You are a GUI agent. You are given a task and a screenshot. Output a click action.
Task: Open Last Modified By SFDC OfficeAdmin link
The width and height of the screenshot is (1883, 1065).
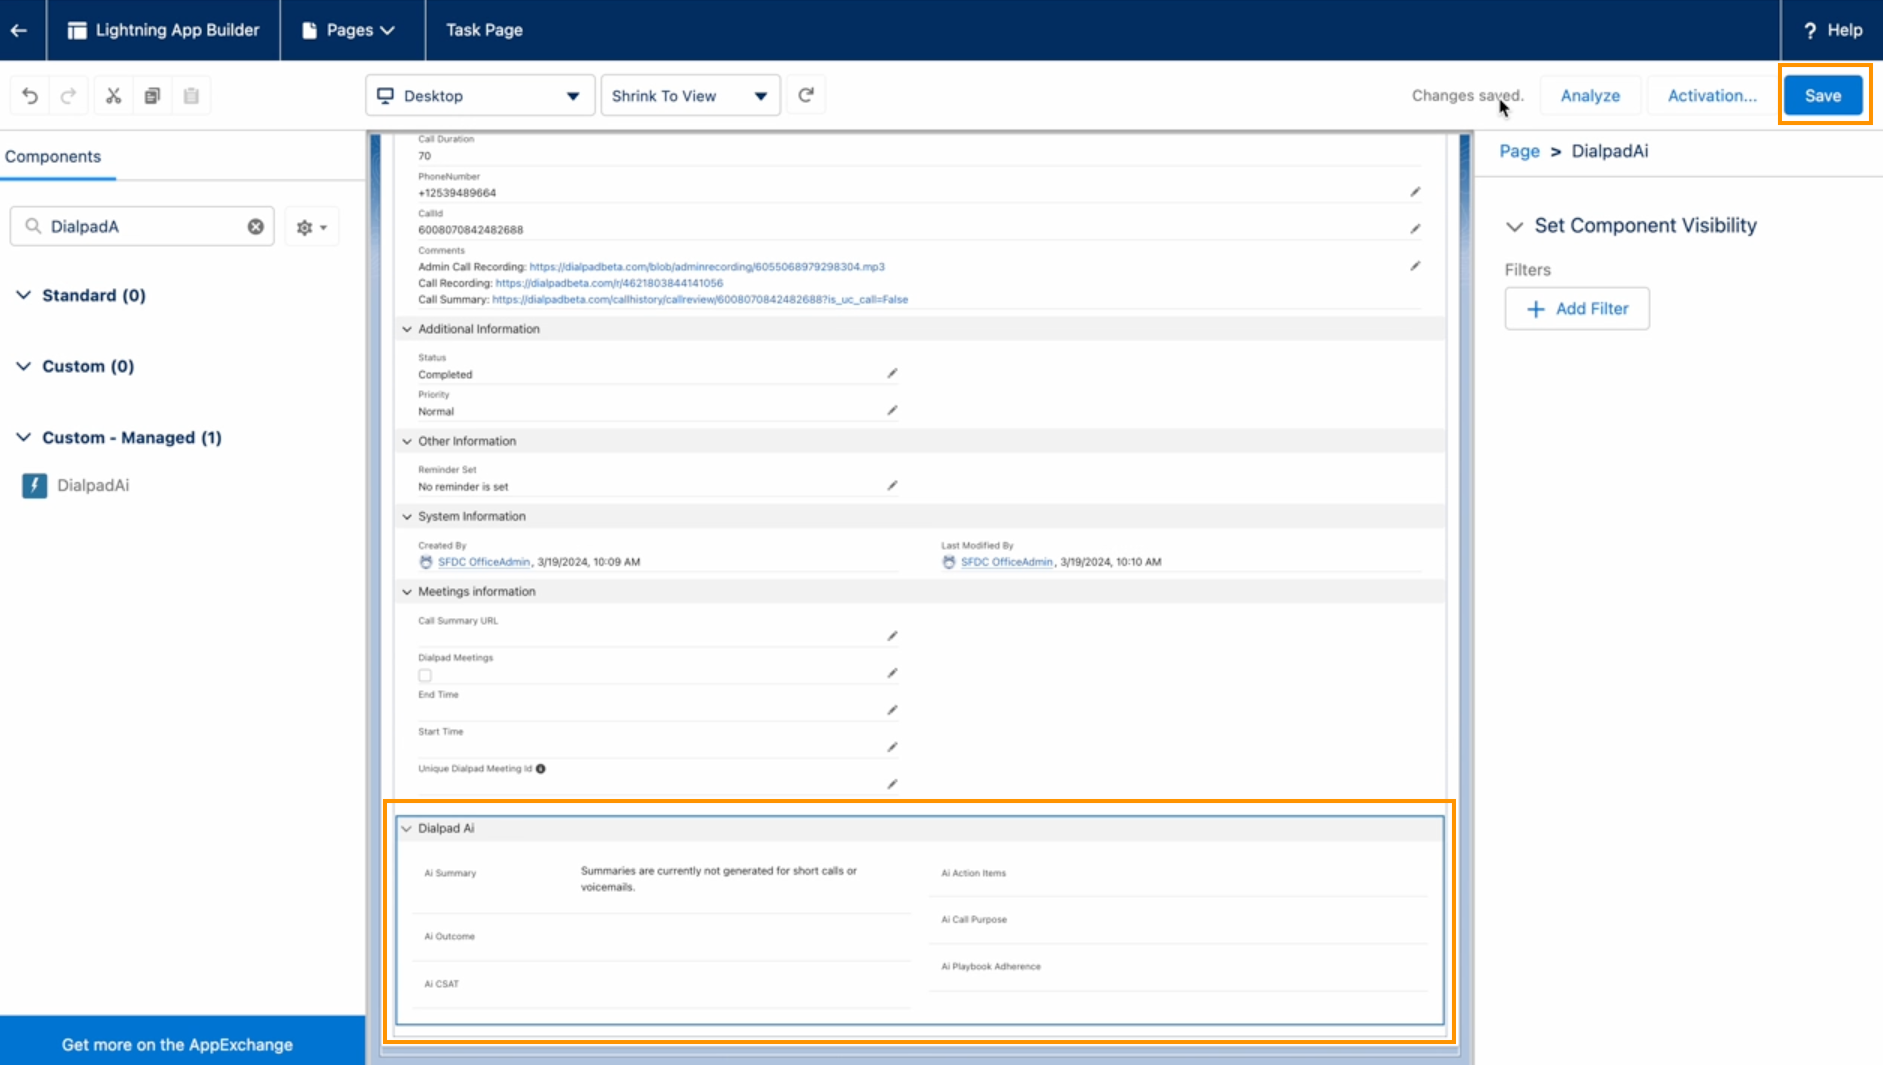coord(1007,562)
